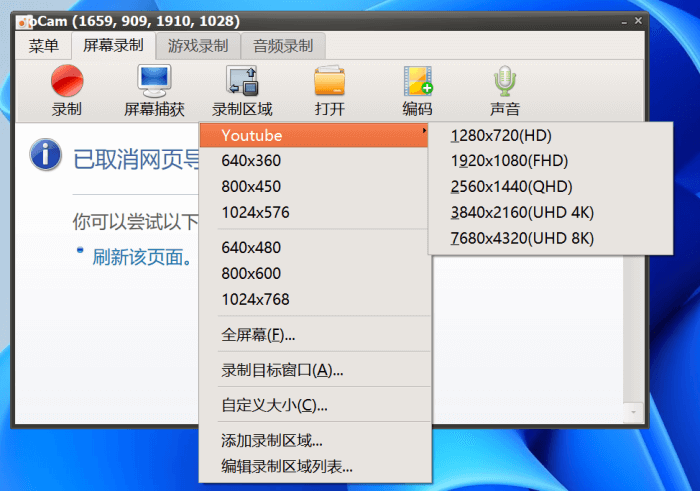Expand the Youtube submenu entry
This screenshot has width=700, height=491.
(x=314, y=135)
